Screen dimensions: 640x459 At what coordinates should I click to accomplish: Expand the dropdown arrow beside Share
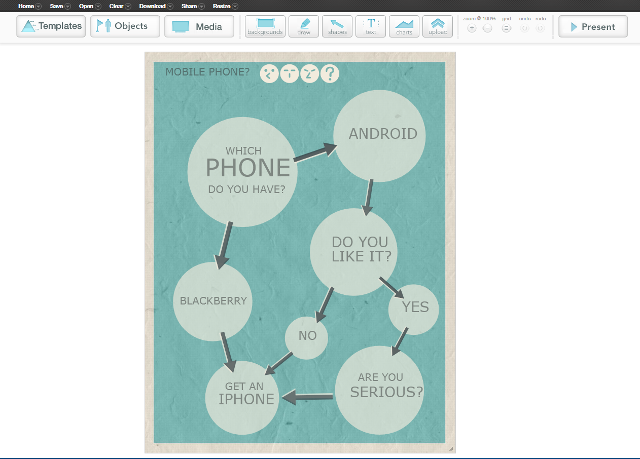point(202,7)
